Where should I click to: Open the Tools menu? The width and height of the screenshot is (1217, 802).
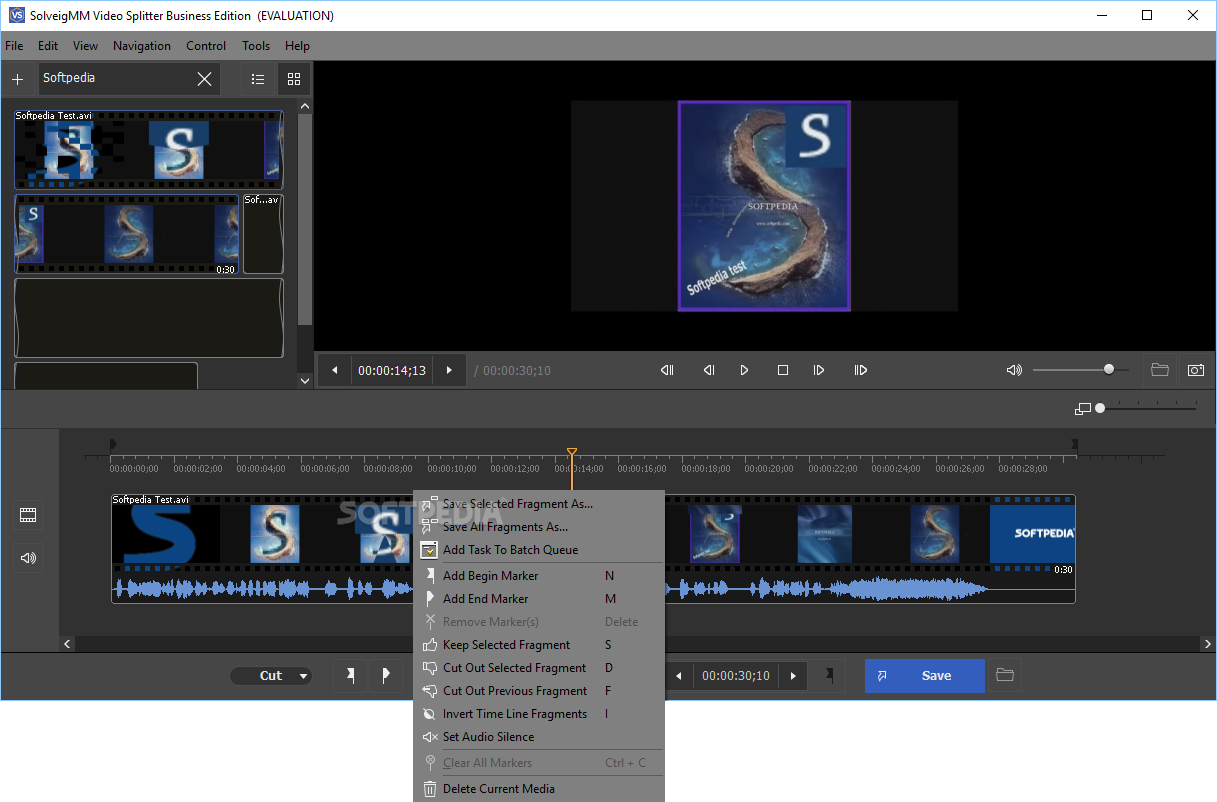256,46
